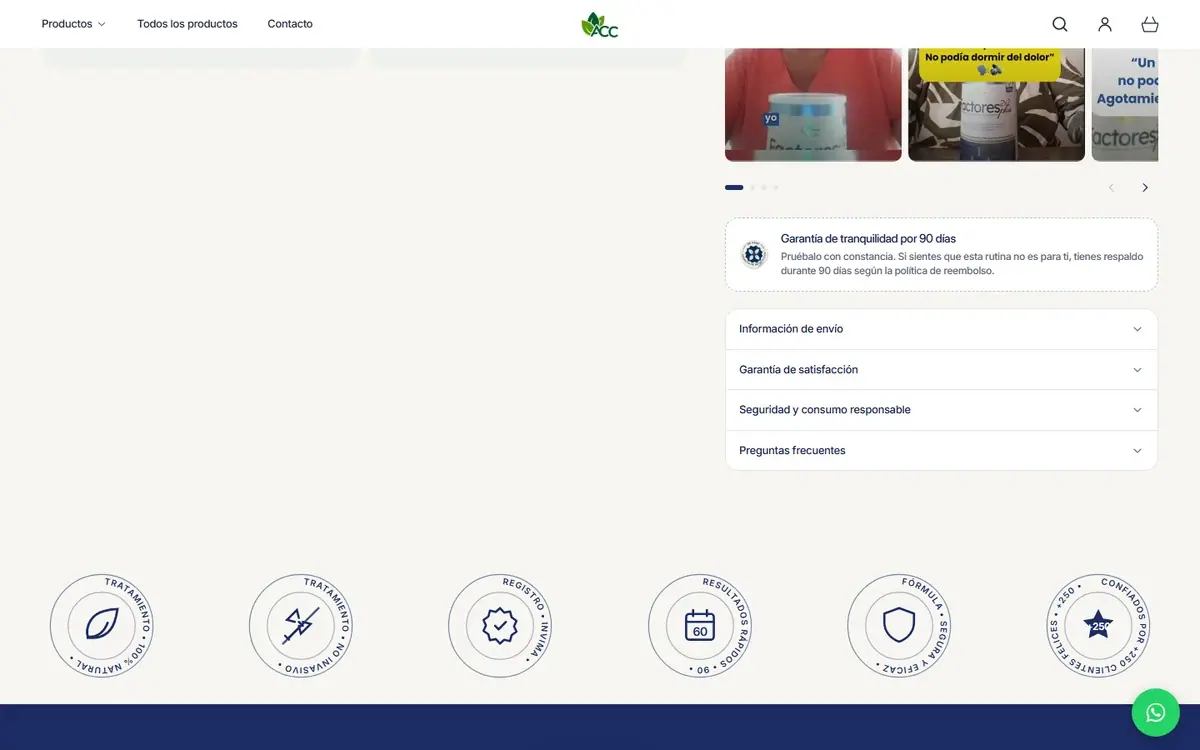Open the red-shirt testimonial video thumbnail
Screen dimensions: 1200x750
pos(813,104)
